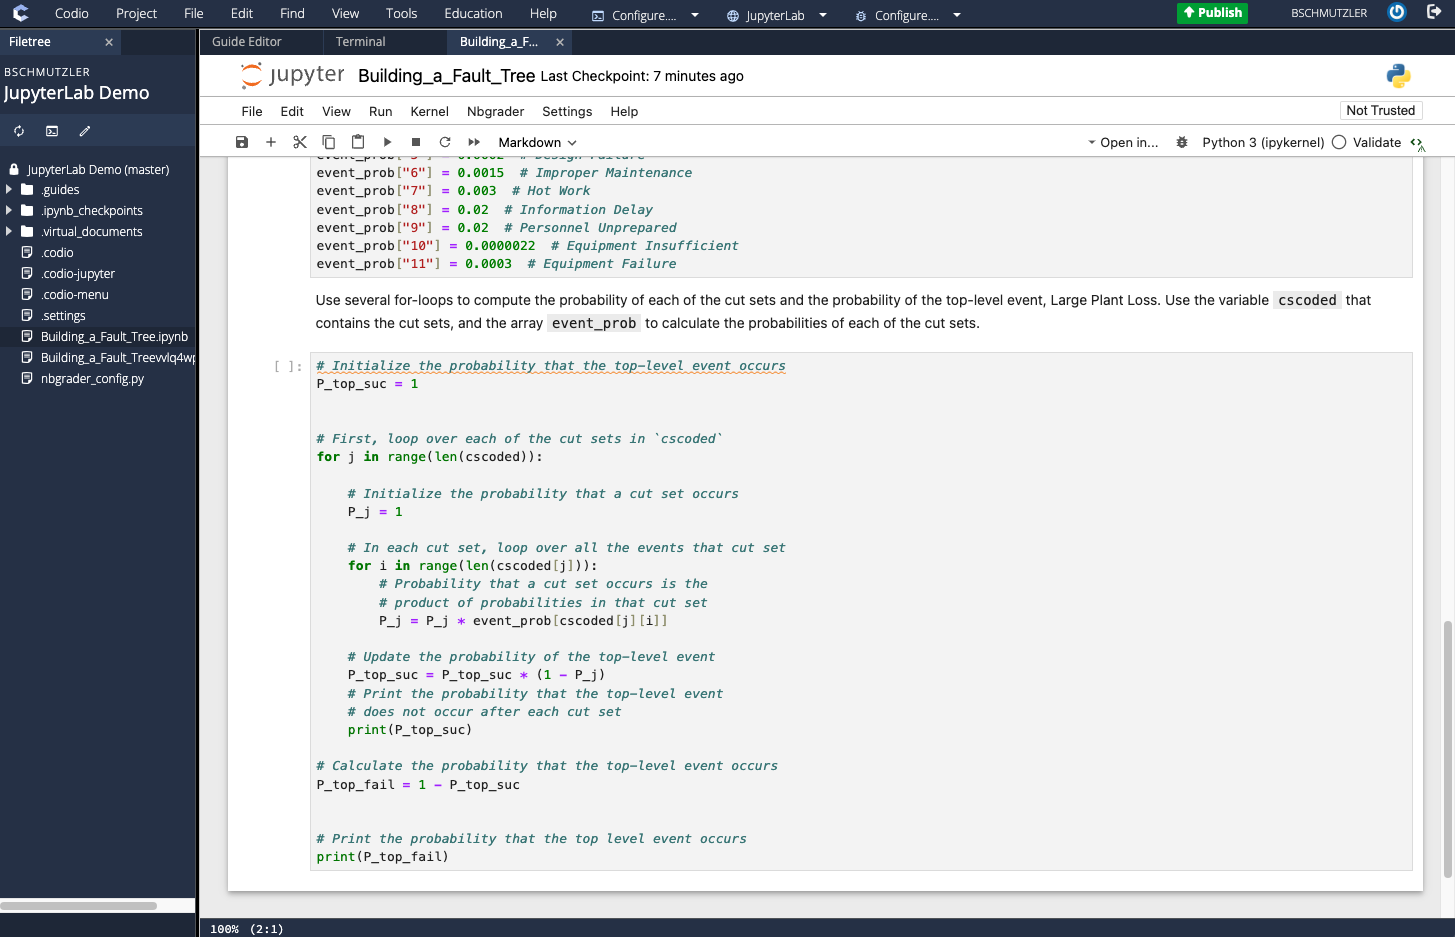Click the Jupyter logo
1455x937 pixels.
pyautogui.click(x=293, y=75)
